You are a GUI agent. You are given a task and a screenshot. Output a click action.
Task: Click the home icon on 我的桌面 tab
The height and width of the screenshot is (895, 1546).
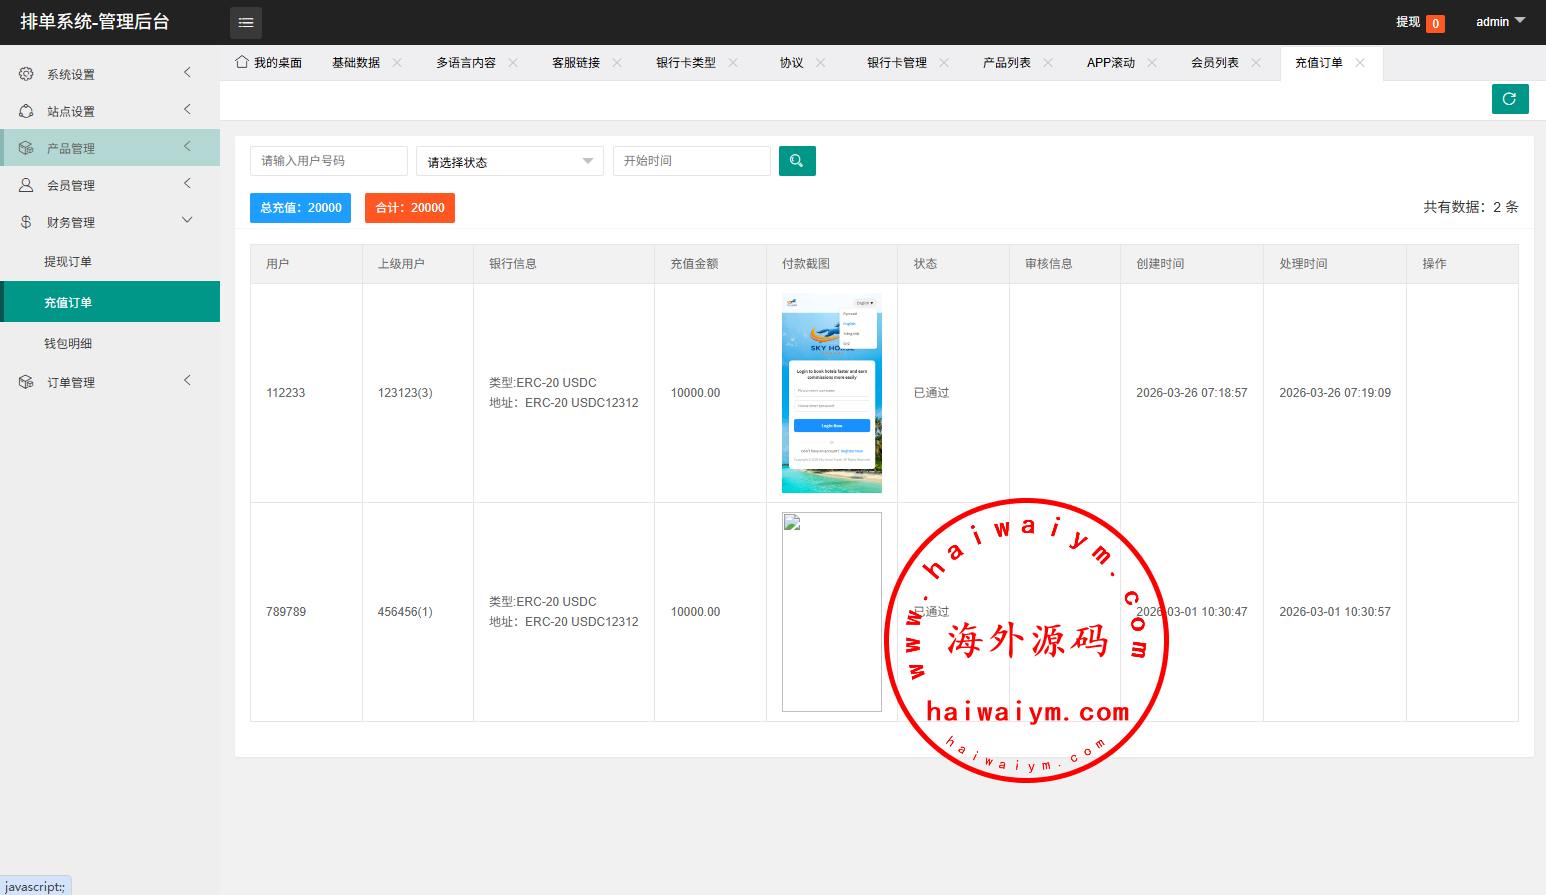click(242, 62)
